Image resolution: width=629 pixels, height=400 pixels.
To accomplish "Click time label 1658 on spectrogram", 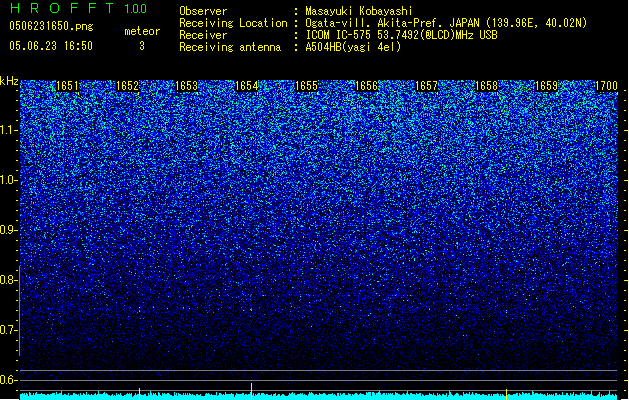I will tap(486, 86).
